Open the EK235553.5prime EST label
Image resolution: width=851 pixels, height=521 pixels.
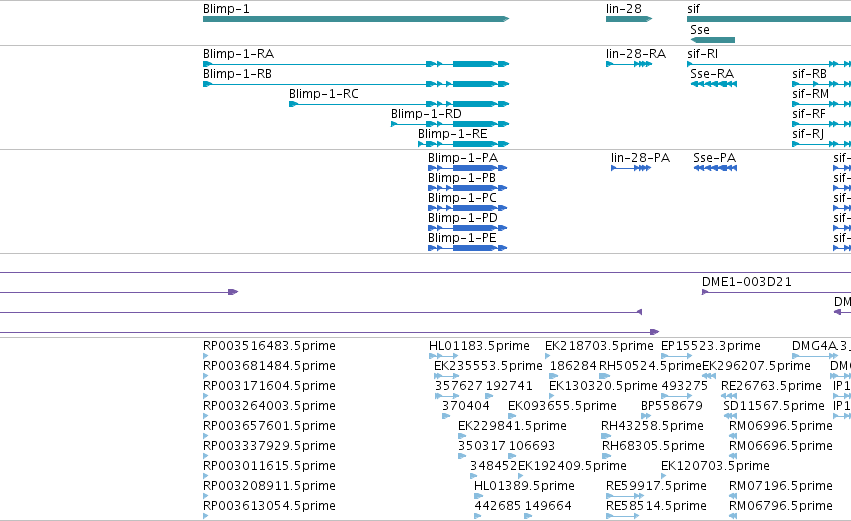(x=488, y=366)
